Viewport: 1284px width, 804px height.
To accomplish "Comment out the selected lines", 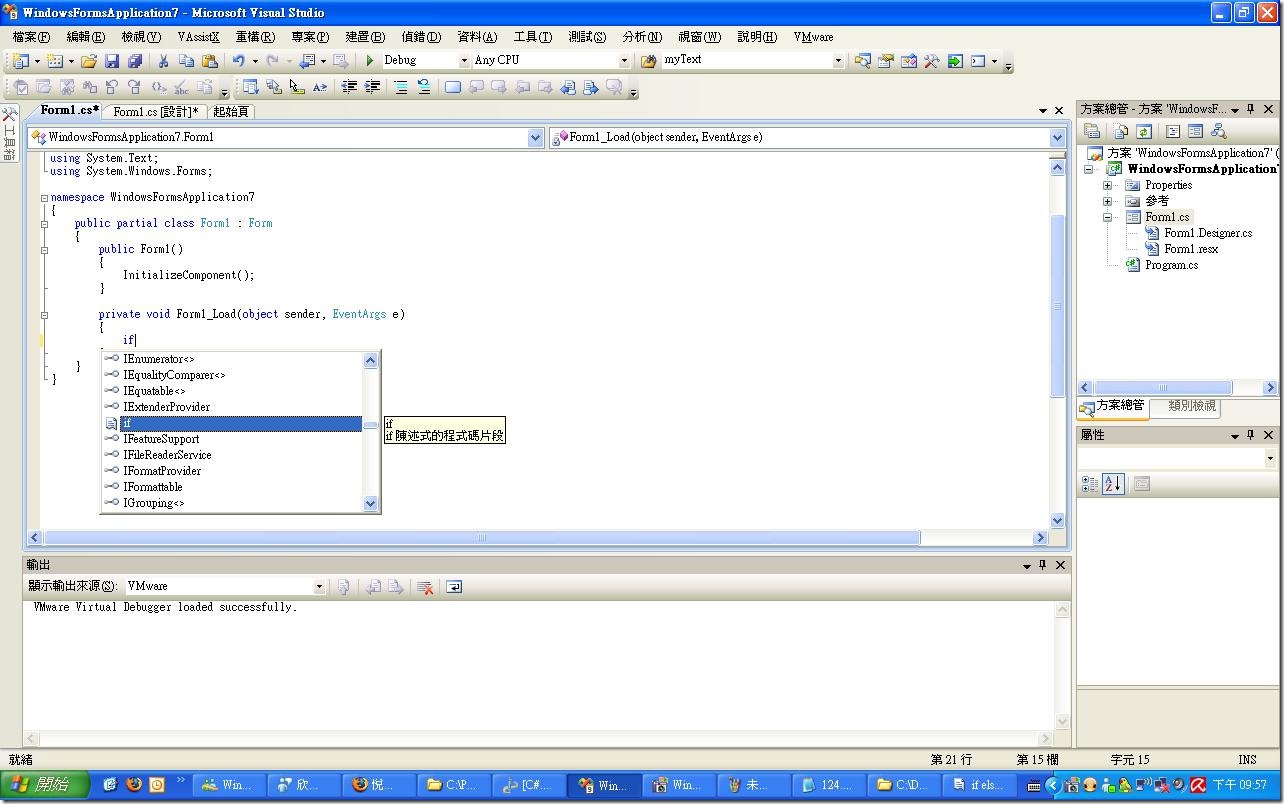I will pyautogui.click(x=401, y=87).
